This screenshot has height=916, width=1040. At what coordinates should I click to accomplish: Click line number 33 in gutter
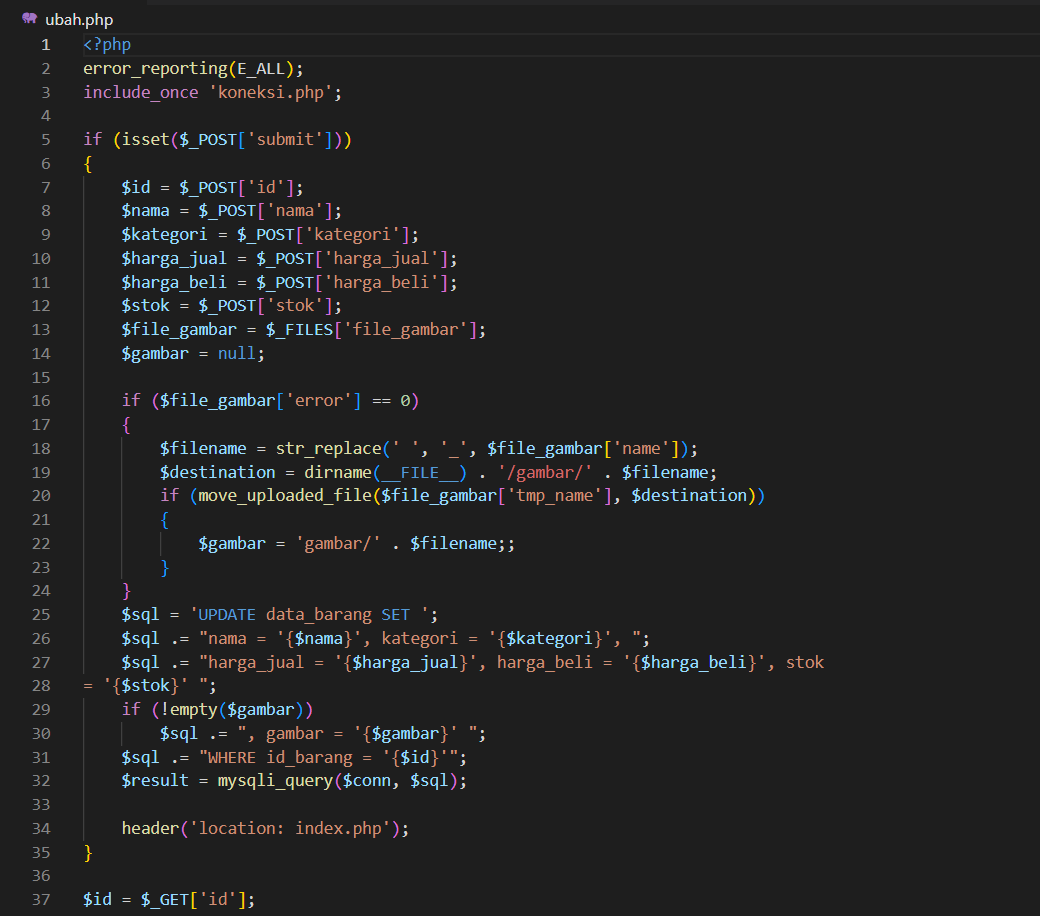click(41, 805)
